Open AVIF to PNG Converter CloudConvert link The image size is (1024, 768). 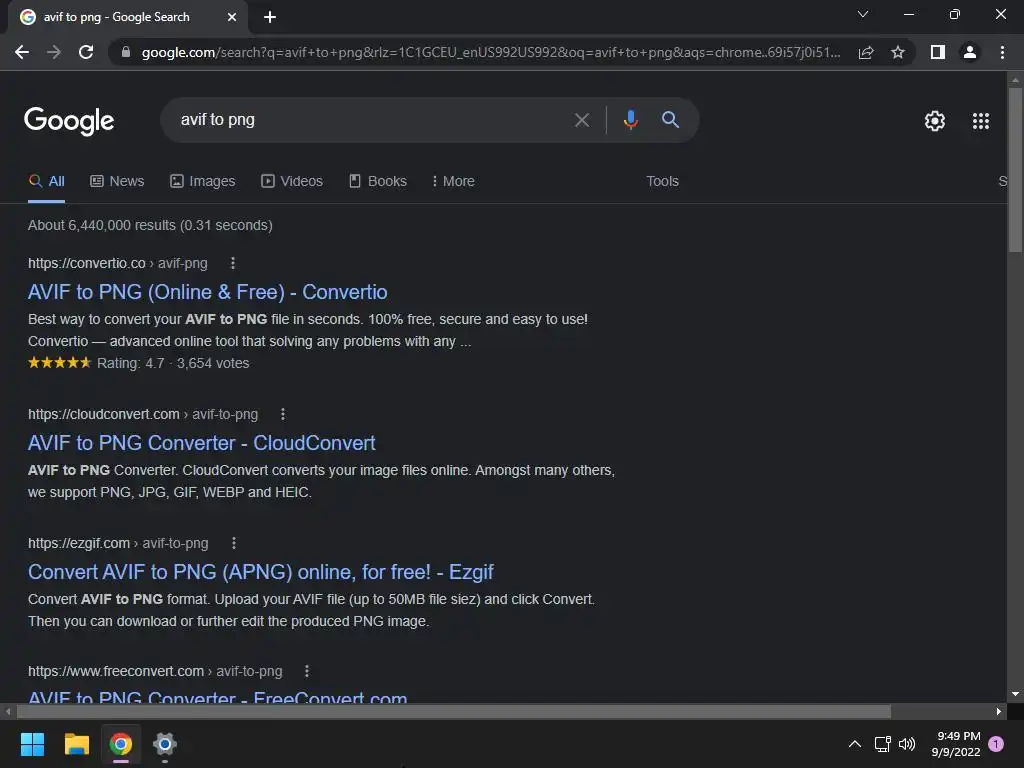202,443
